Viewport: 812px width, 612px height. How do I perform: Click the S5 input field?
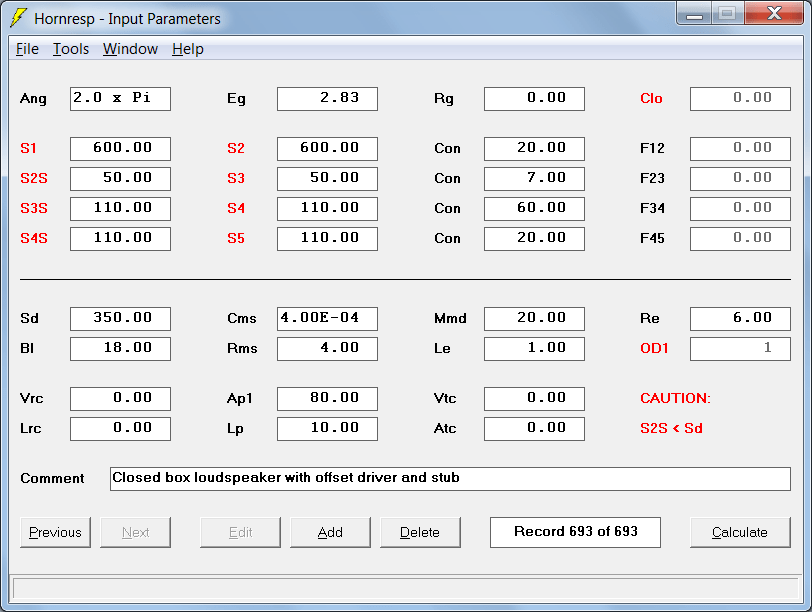click(327, 239)
